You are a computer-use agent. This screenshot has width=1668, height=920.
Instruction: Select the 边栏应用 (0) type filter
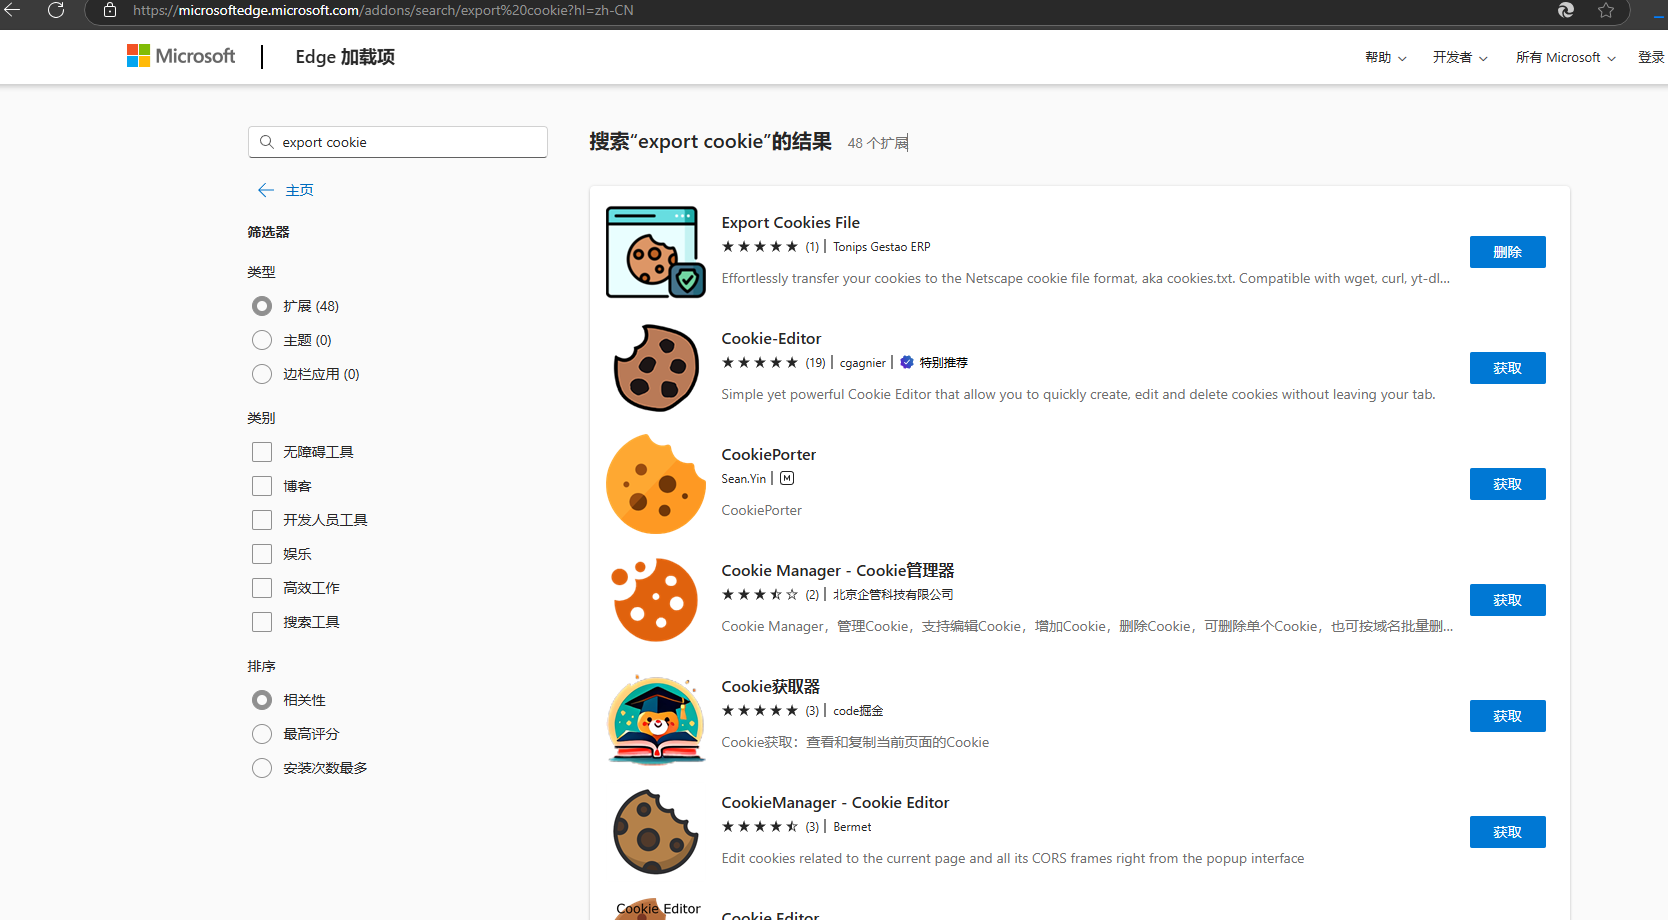coord(262,374)
